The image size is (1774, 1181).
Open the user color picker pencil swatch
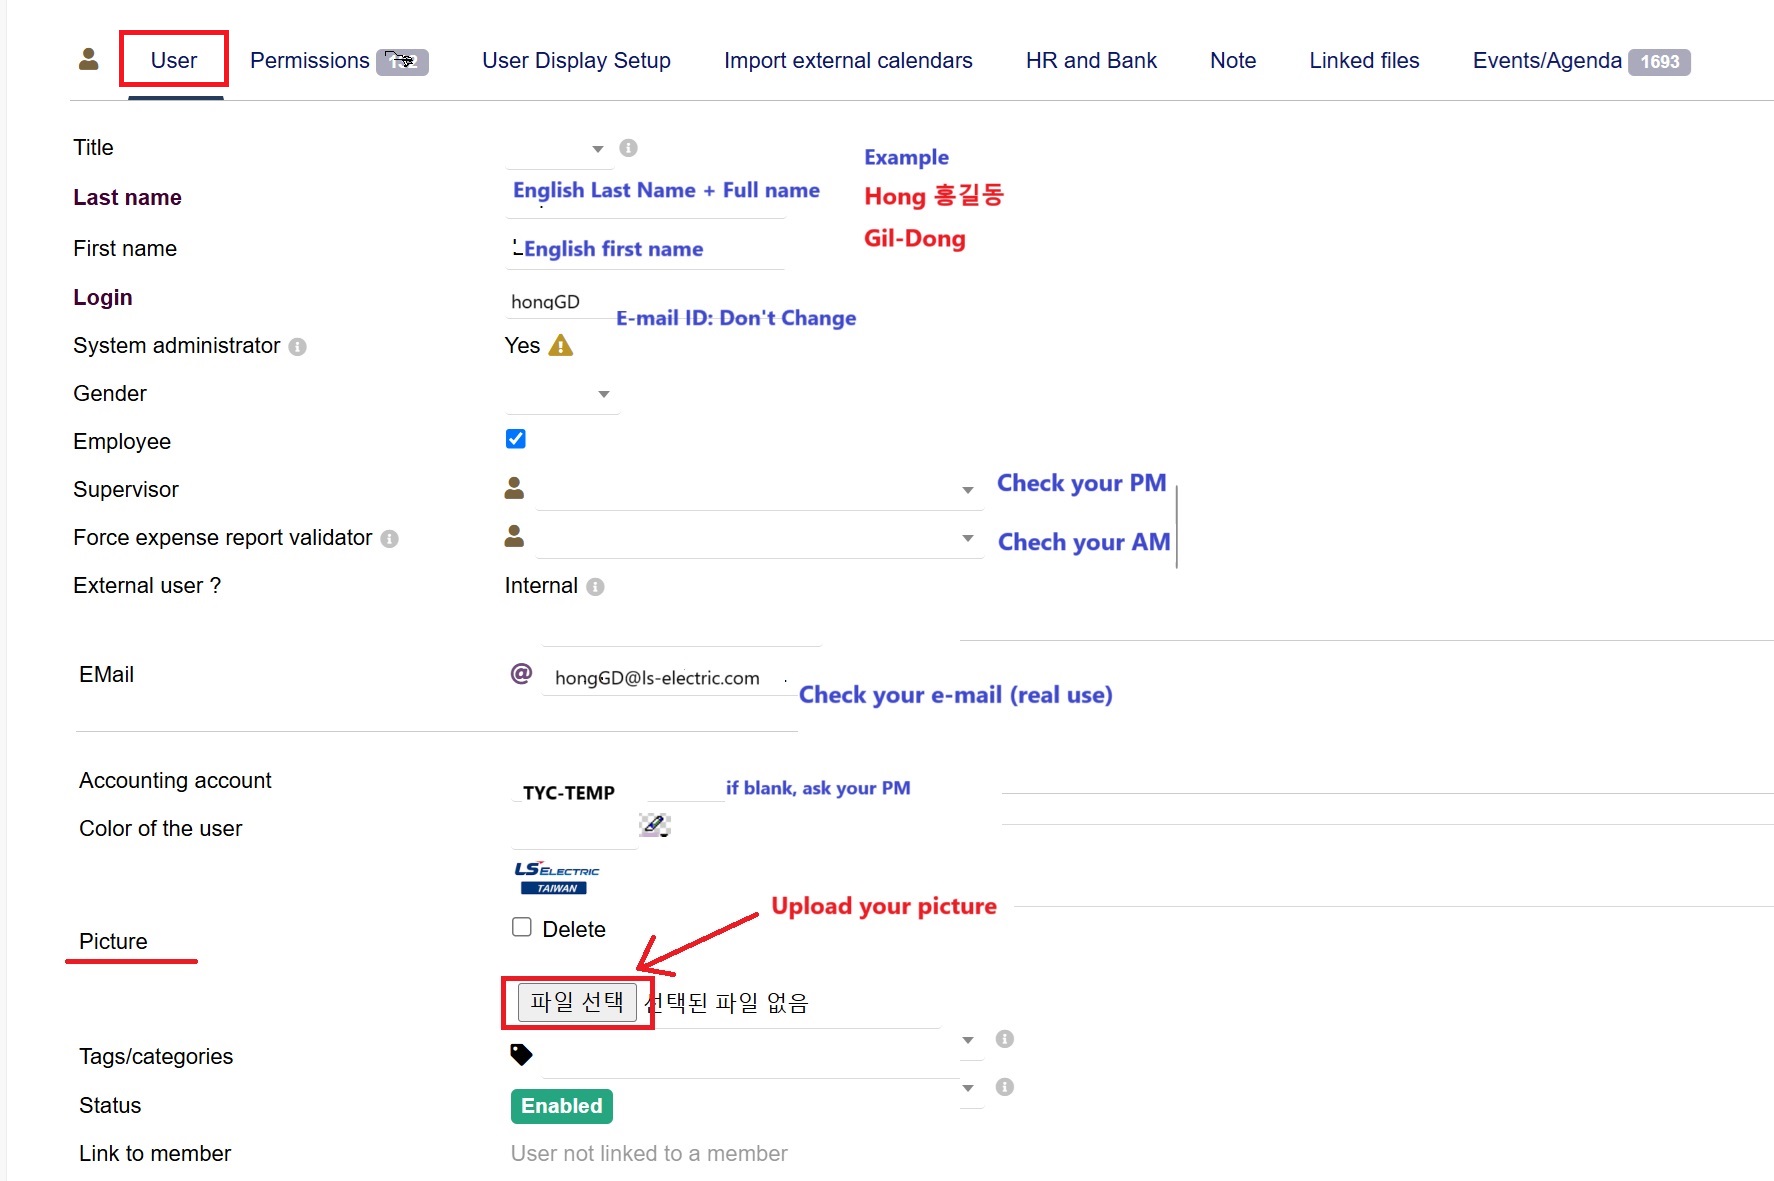pos(654,825)
